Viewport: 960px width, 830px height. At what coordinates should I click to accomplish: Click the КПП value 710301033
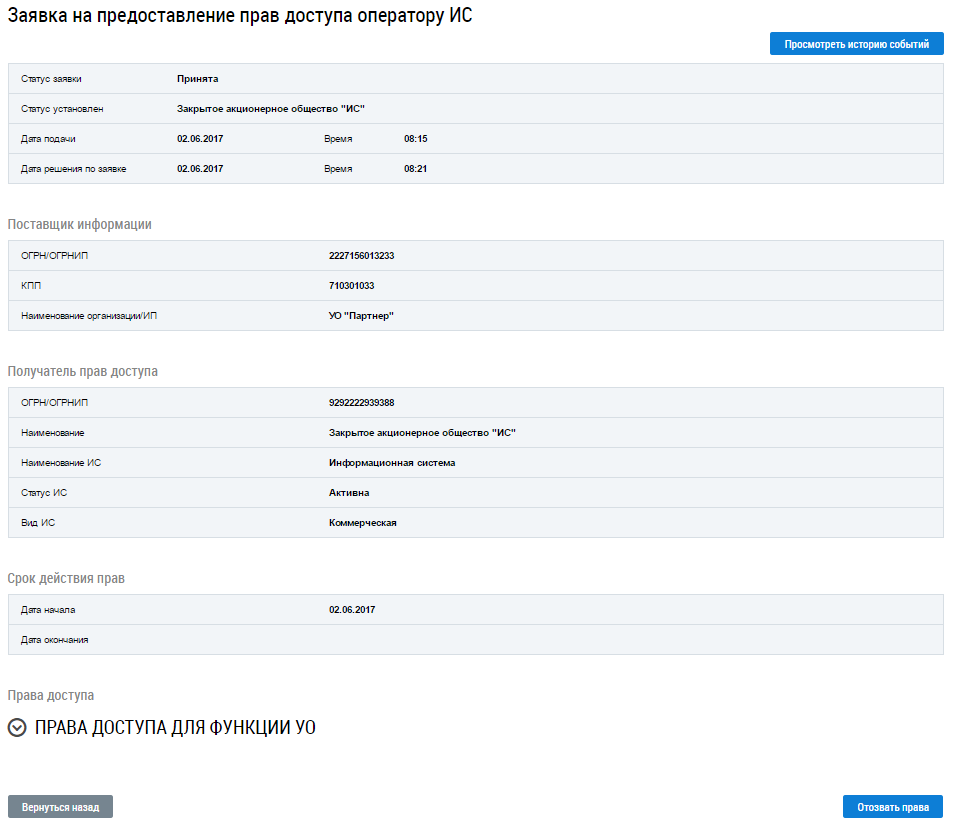coord(351,286)
